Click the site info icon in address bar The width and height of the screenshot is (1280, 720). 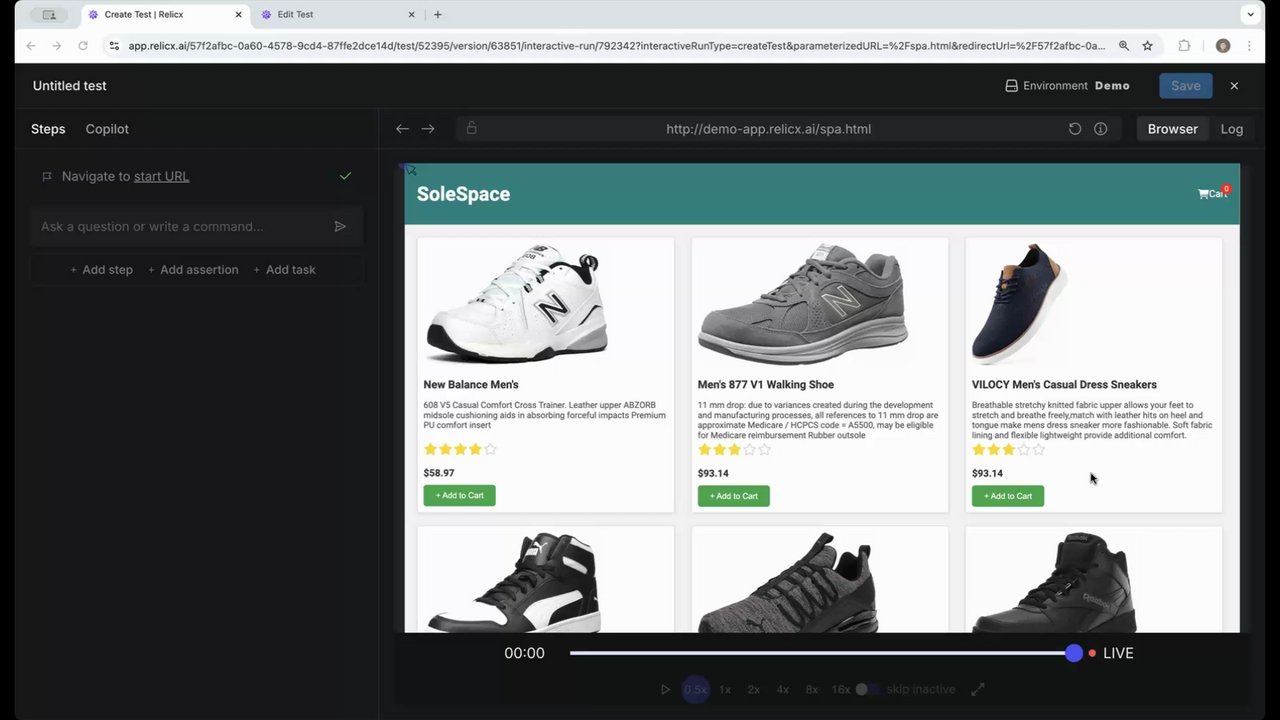114,46
